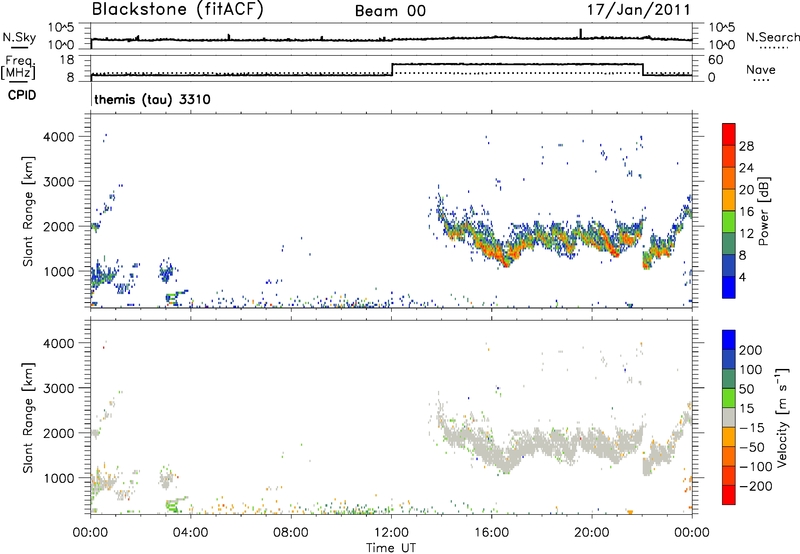Click the noise spike near 19:30
Image resolution: width=800 pixels, height=554 pixels.
[581, 34]
